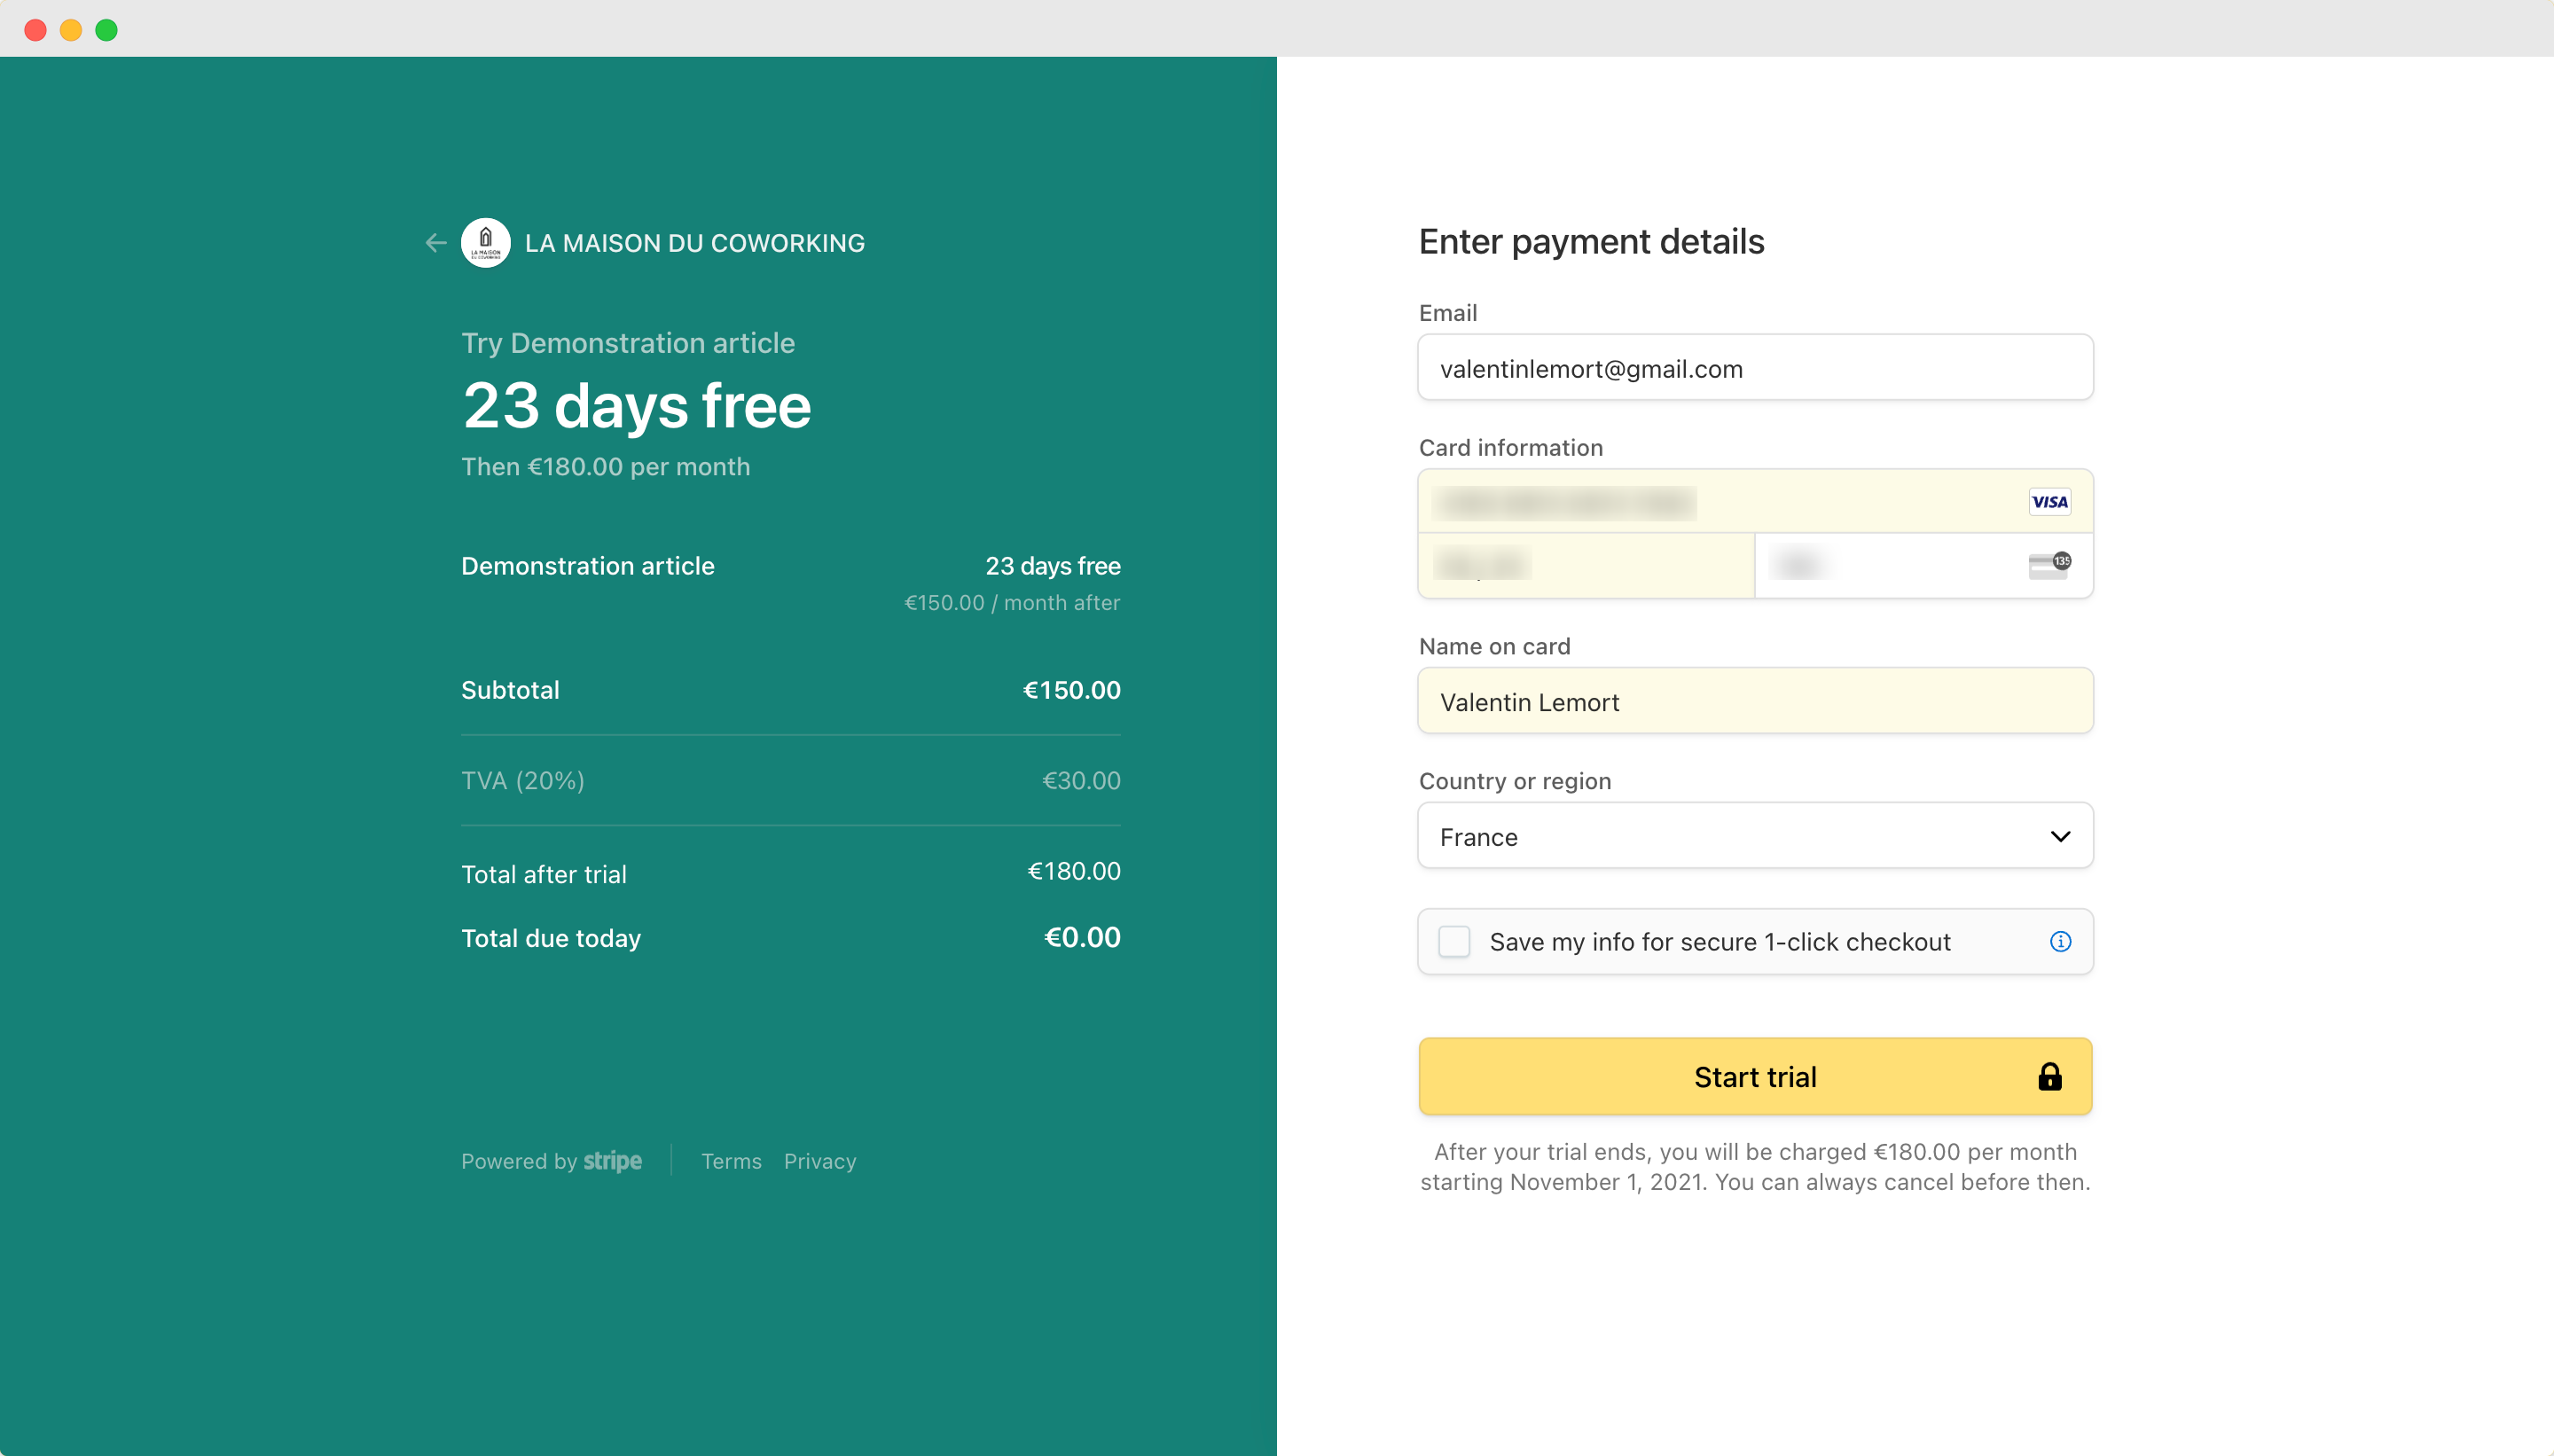This screenshot has width=2554, height=1456.
Task: Focus the Email input field
Action: pyautogui.click(x=1755, y=368)
